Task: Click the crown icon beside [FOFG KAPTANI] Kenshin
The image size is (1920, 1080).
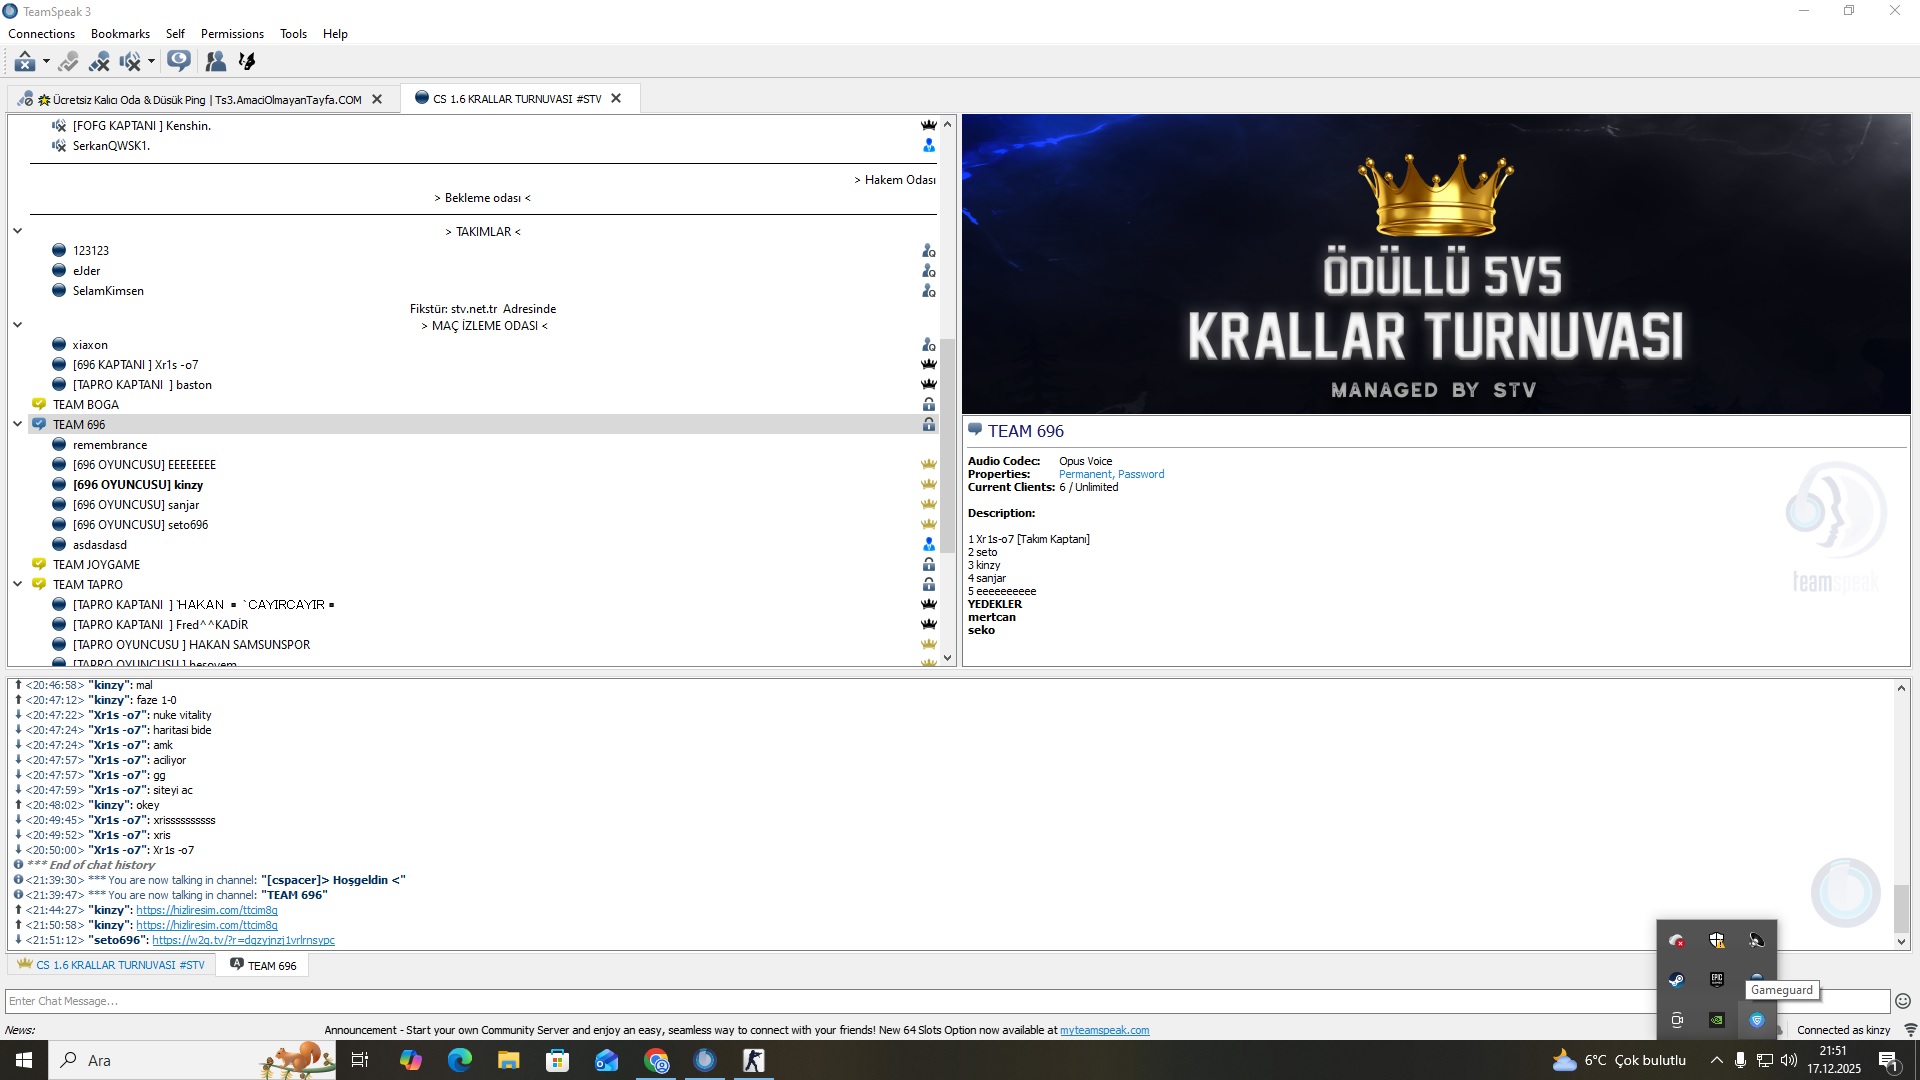Action: [928, 126]
